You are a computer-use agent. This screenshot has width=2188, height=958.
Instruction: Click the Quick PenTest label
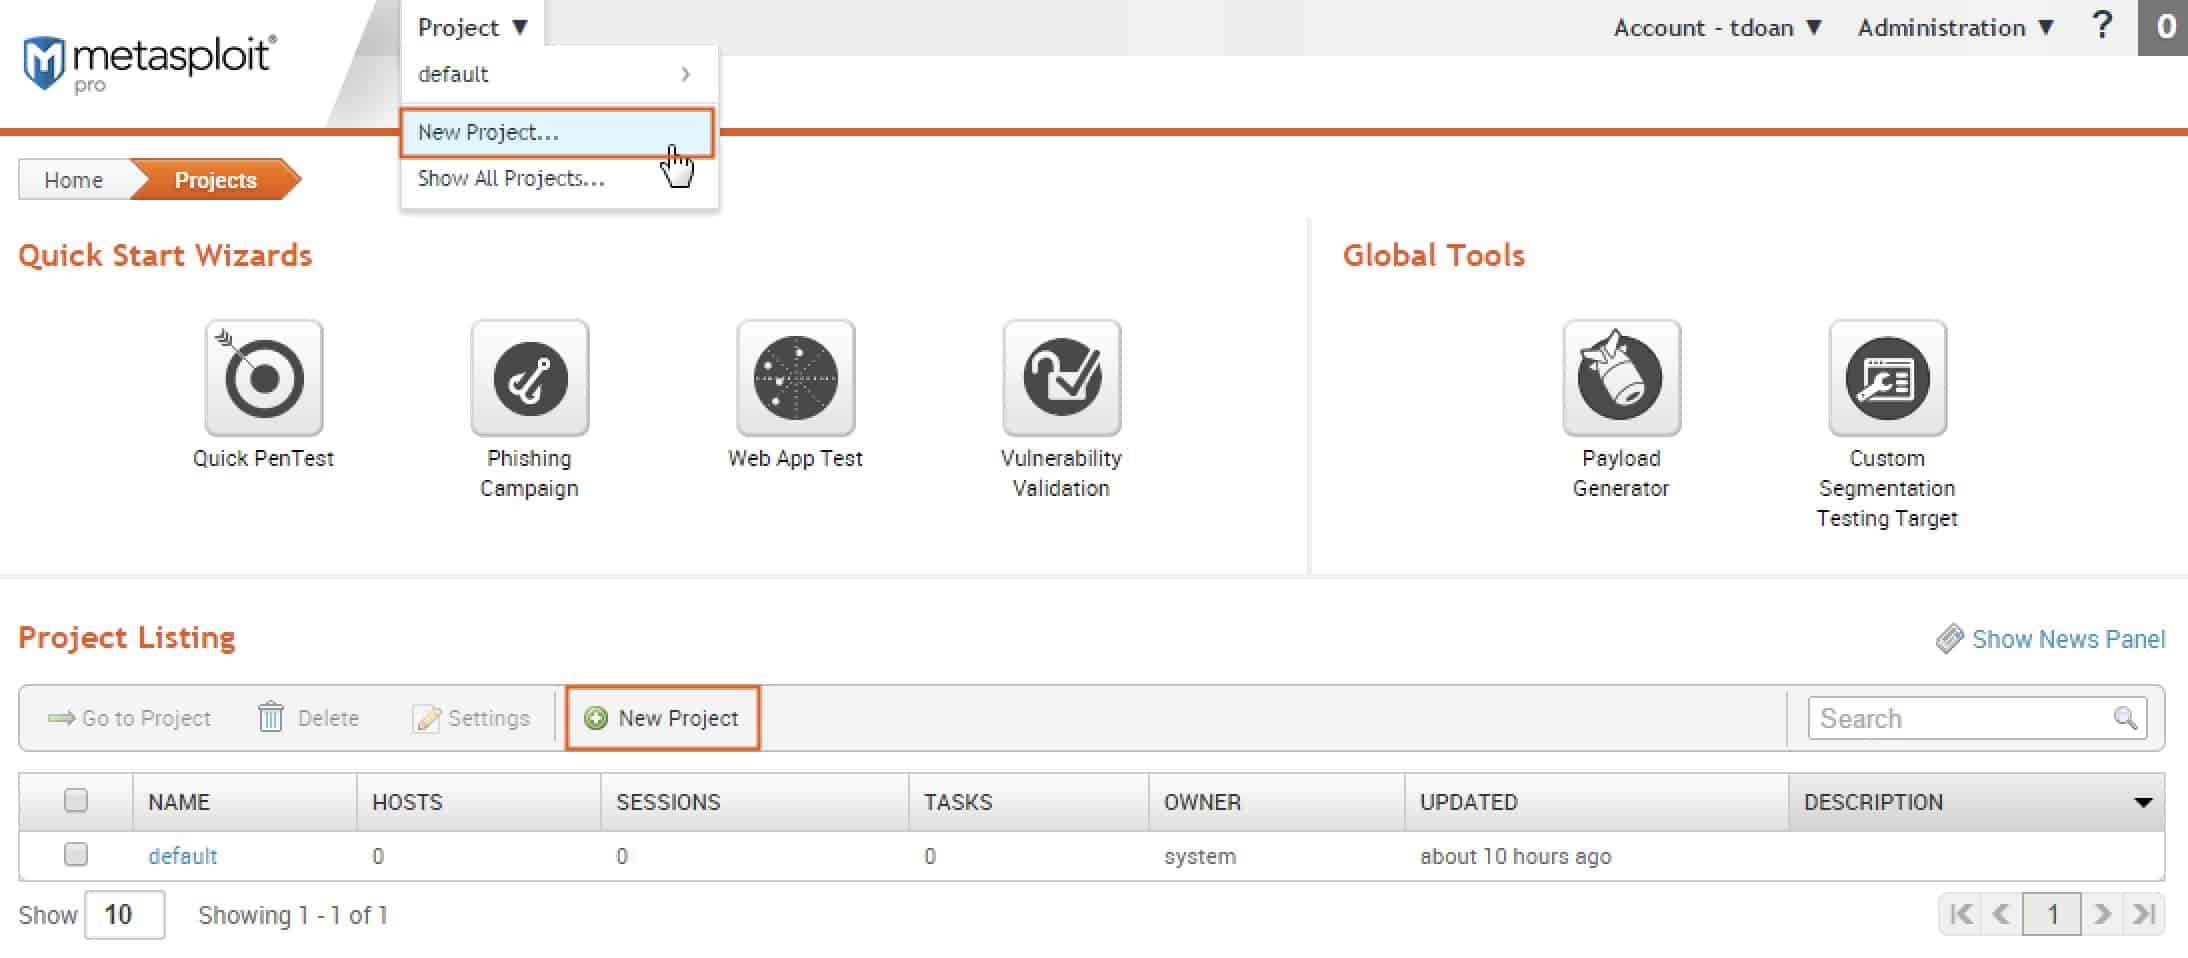pos(264,458)
